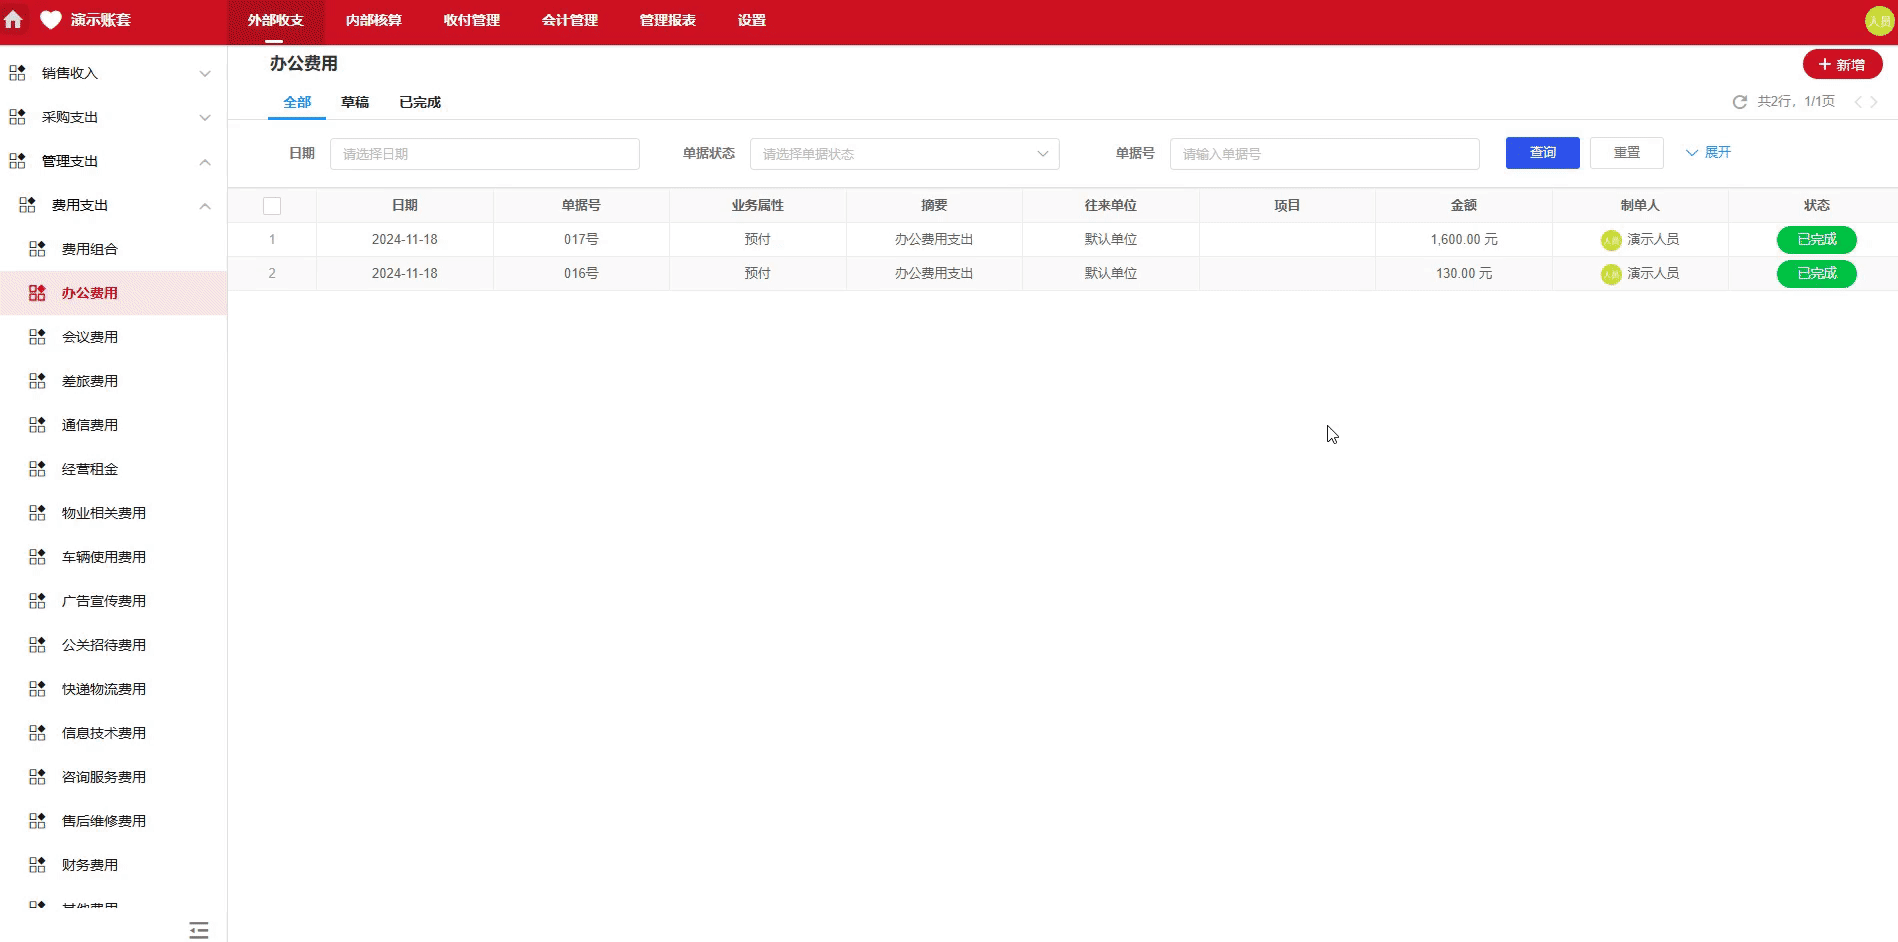The width and height of the screenshot is (1898, 942).
Task: Click the home icon in the top bar
Action: pyautogui.click(x=15, y=20)
